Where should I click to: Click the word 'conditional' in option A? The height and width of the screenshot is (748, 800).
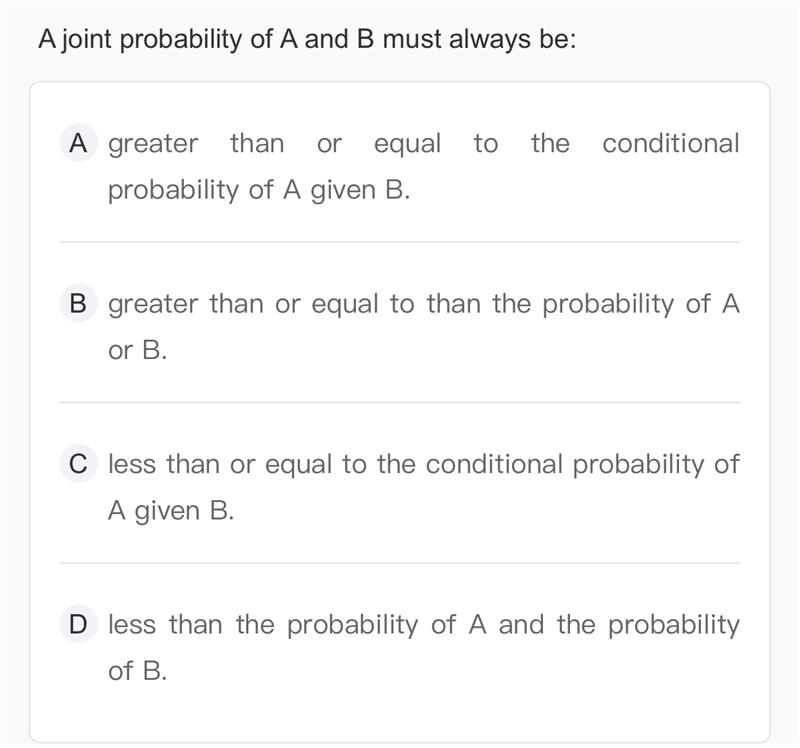pos(670,143)
